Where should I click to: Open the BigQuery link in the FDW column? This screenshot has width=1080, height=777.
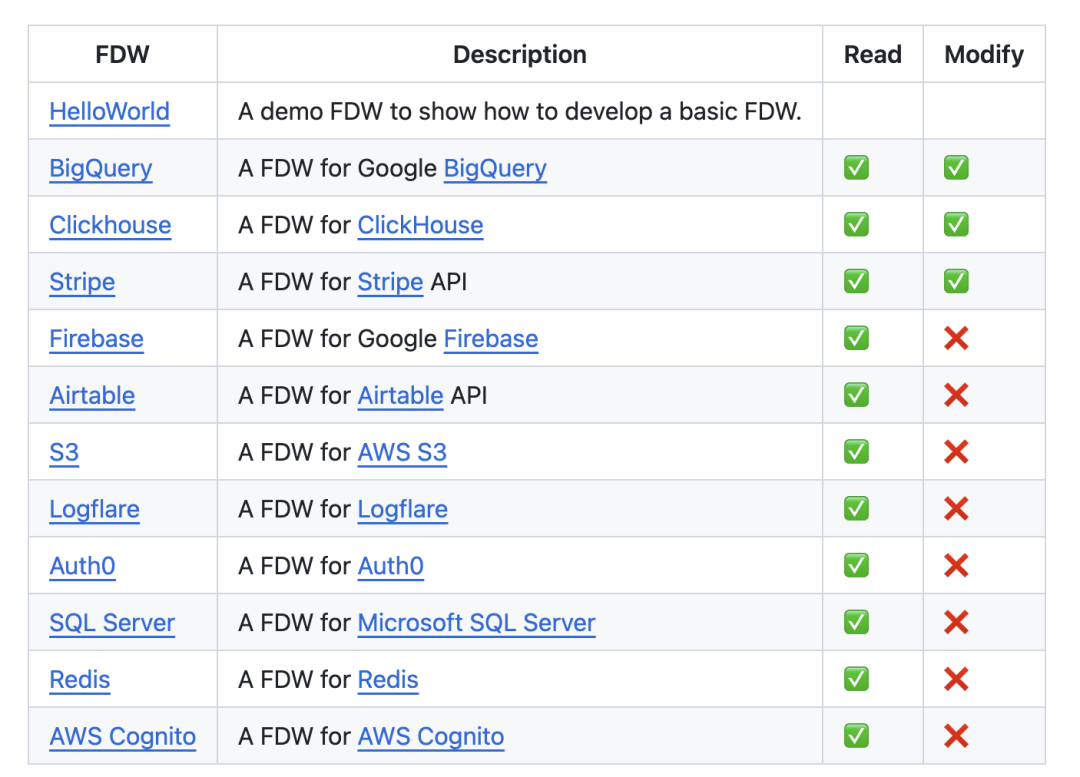101,168
